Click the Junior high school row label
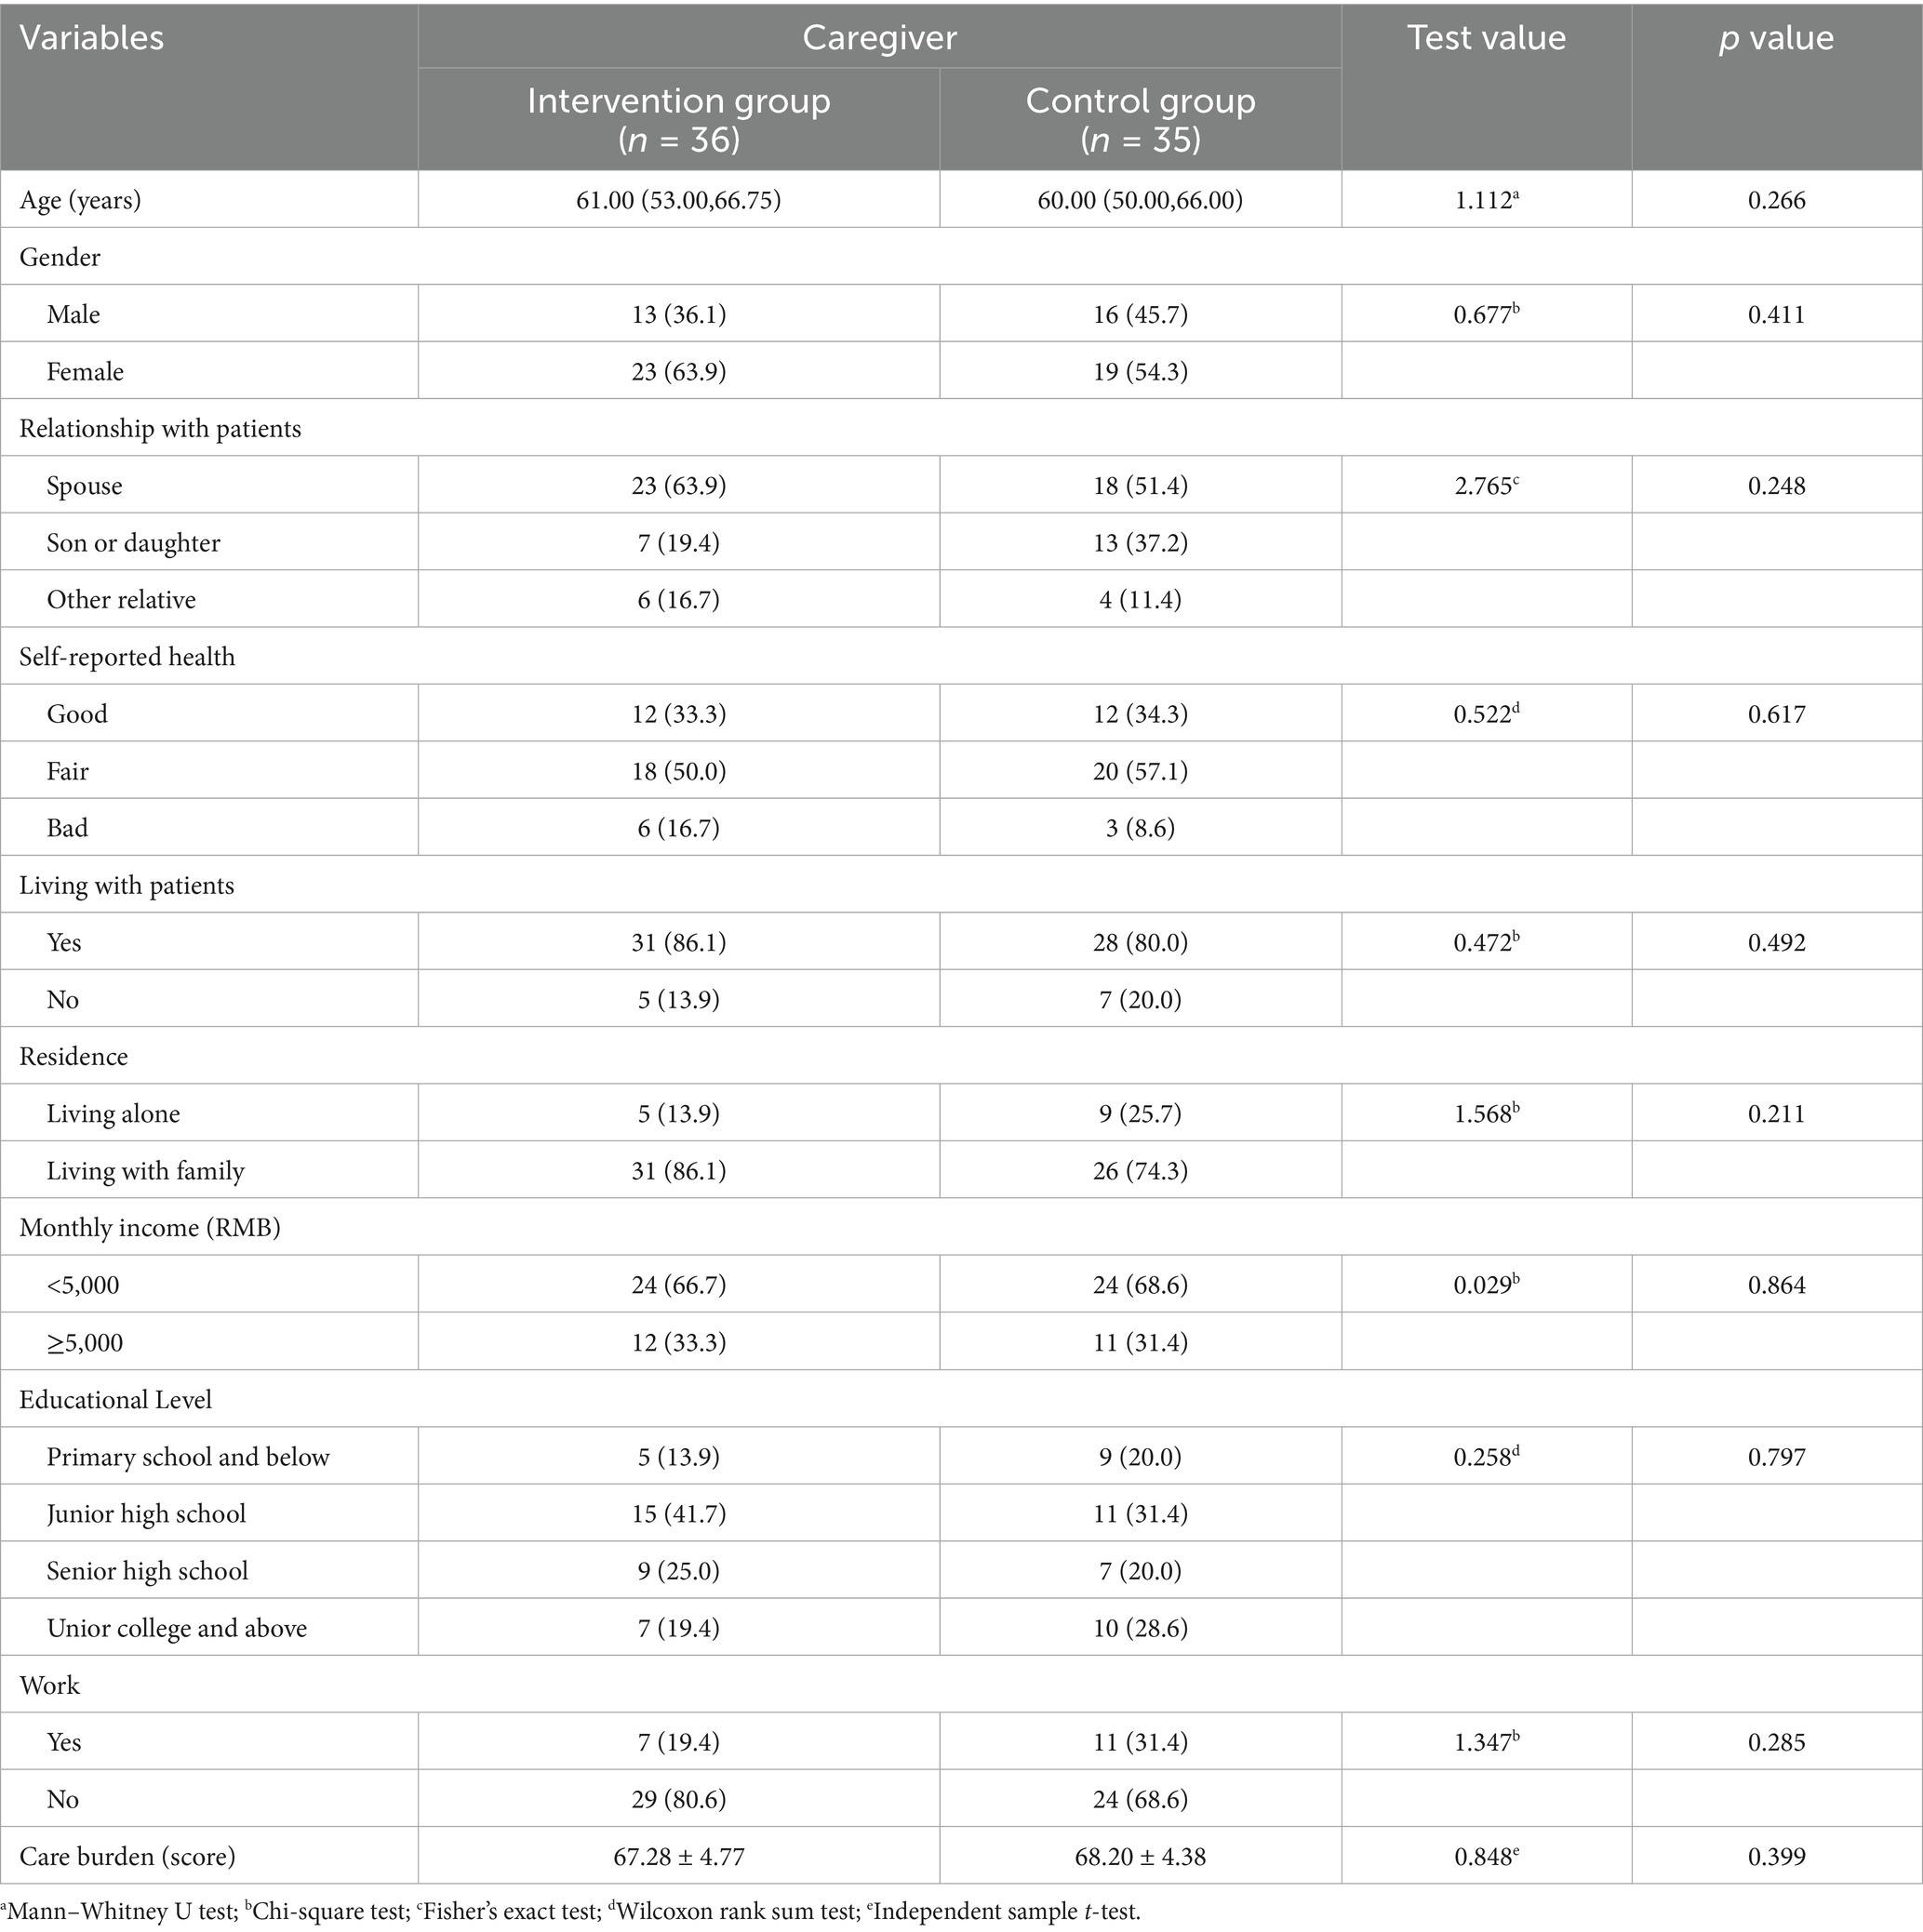1923x1932 pixels. [x=146, y=1514]
